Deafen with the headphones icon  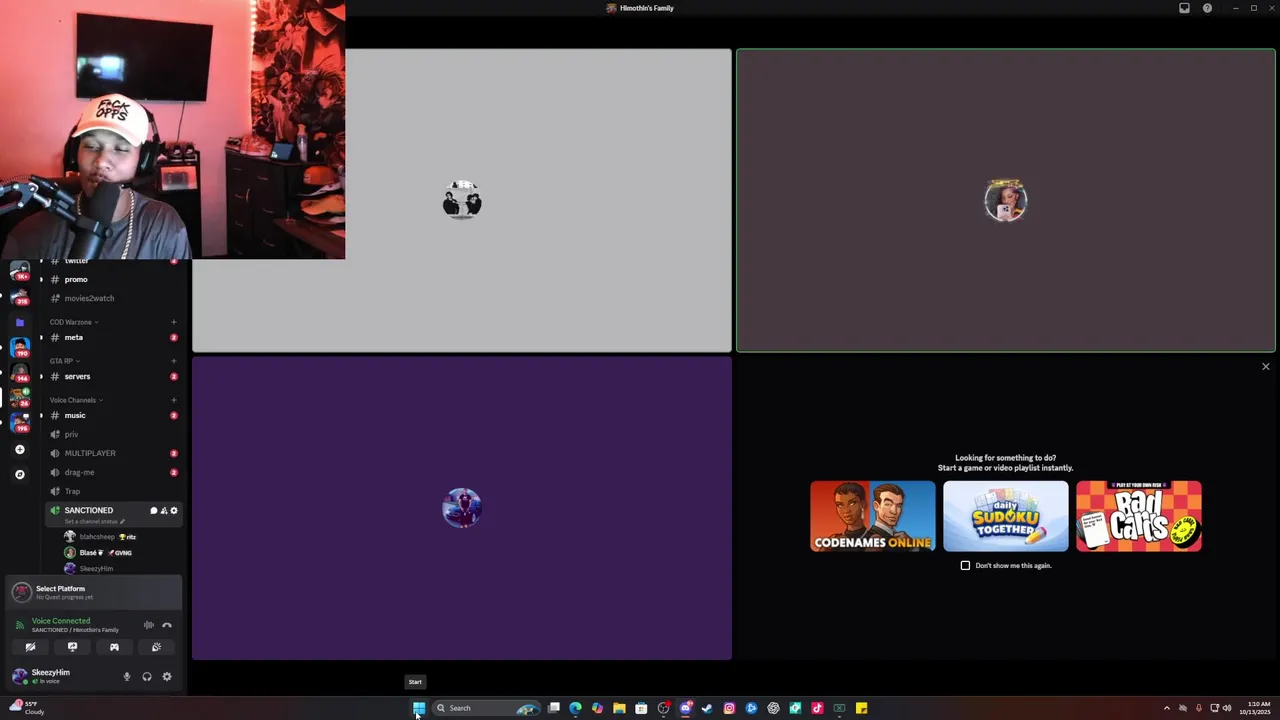[x=147, y=677]
